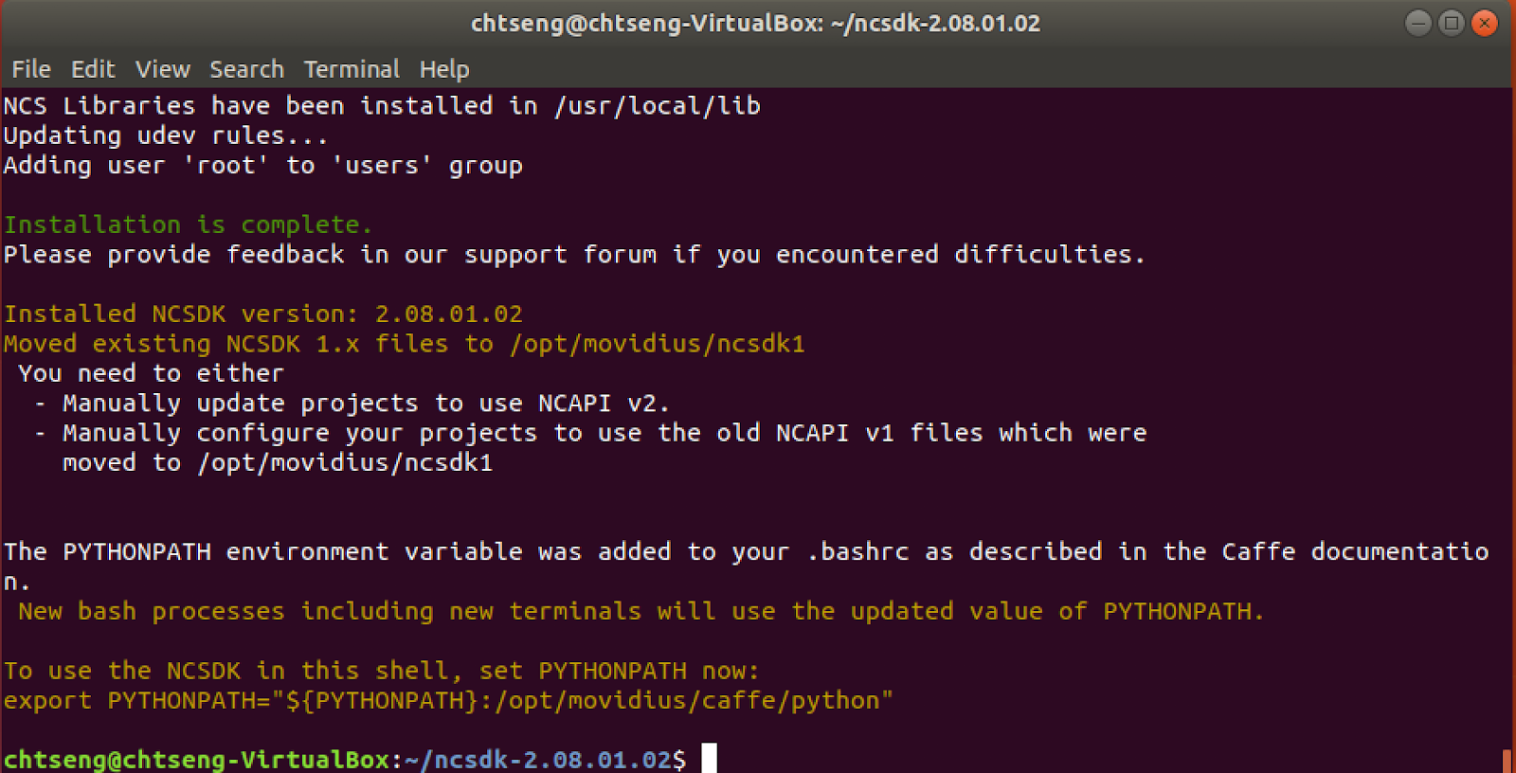
Task: Open the Help menu
Action: [444, 69]
